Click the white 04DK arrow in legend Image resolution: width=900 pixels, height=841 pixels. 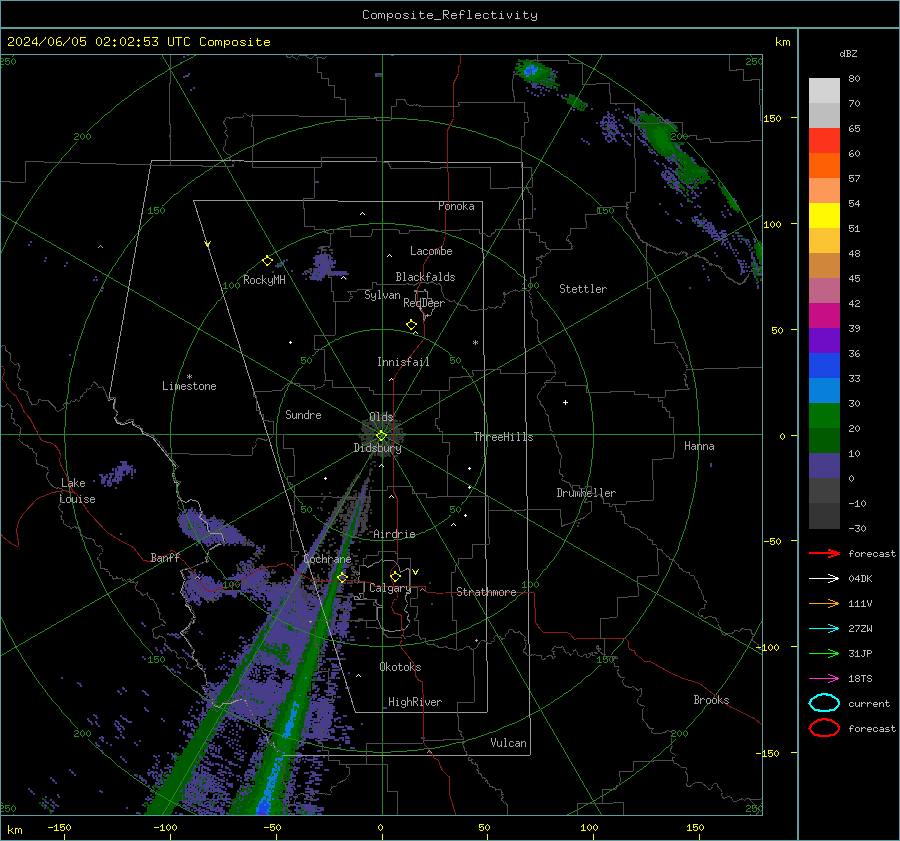pyautogui.click(x=824, y=578)
